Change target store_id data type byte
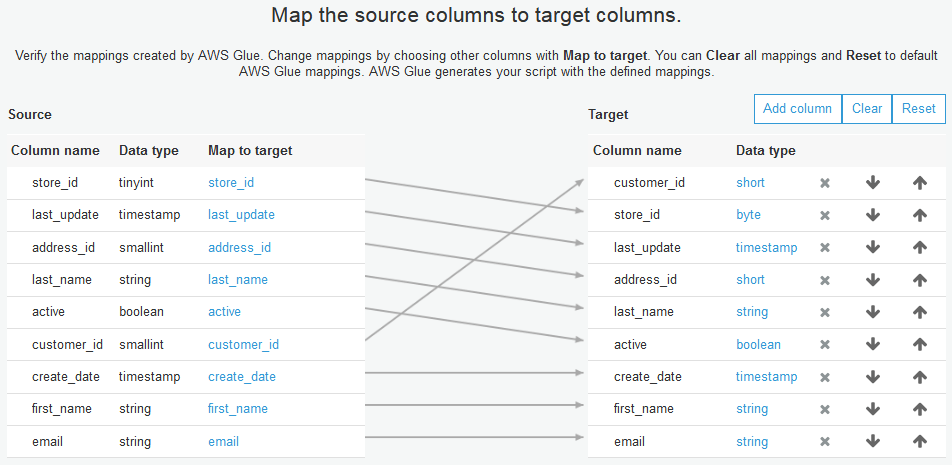The height and width of the screenshot is (465, 952). click(x=748, y=214)
